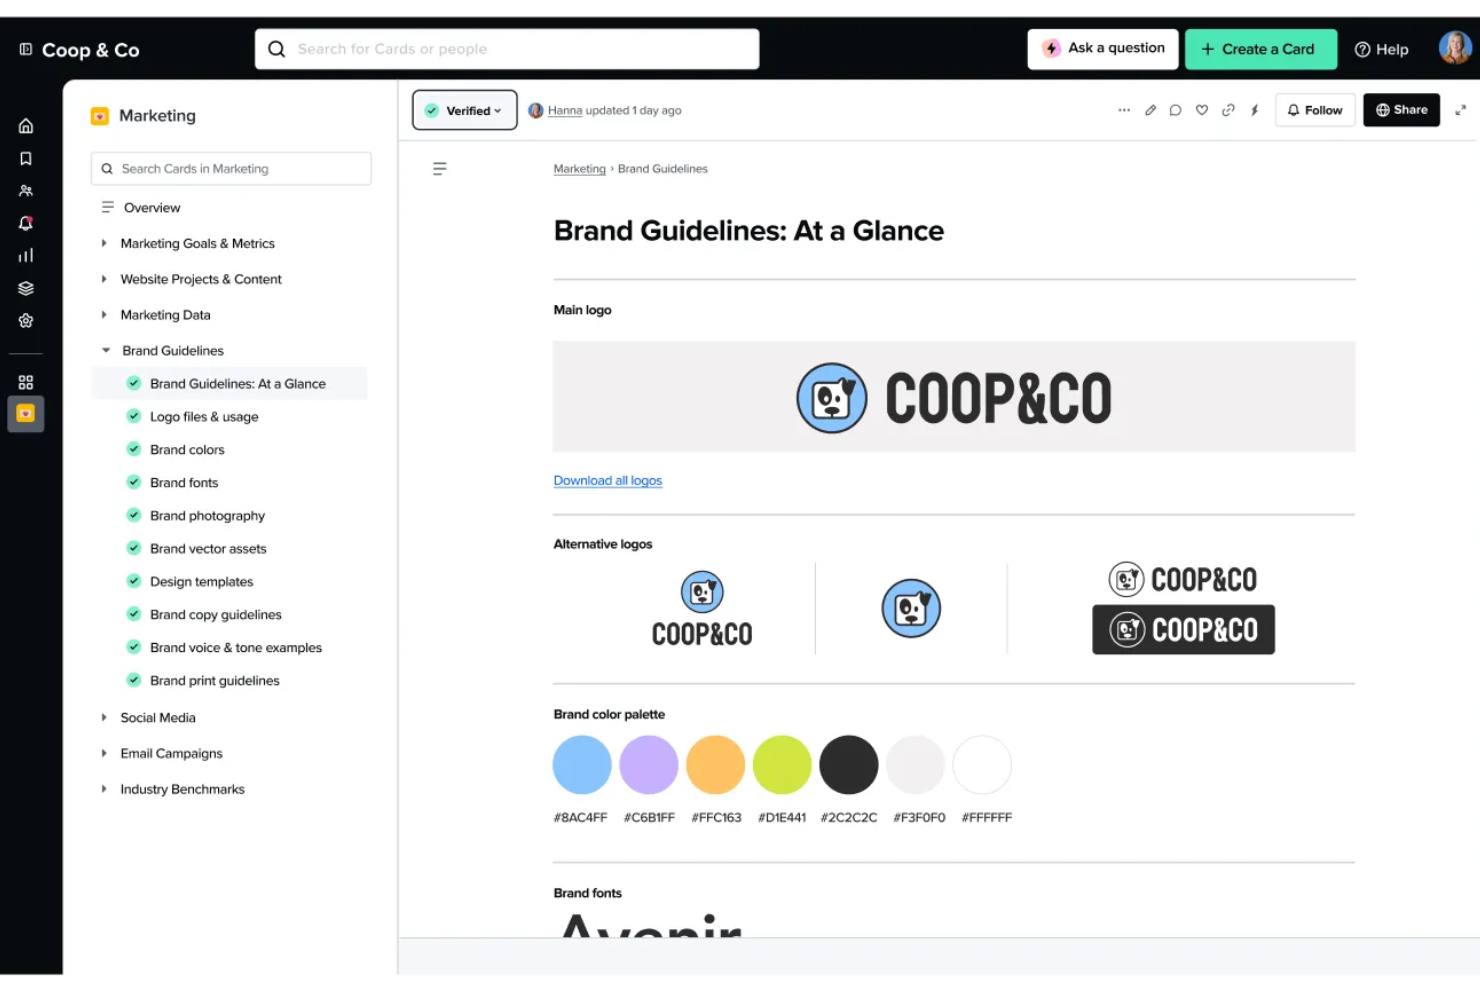
Task: Click the stacked COOP&CO alternative logo
Action: (x=702, y=609)
